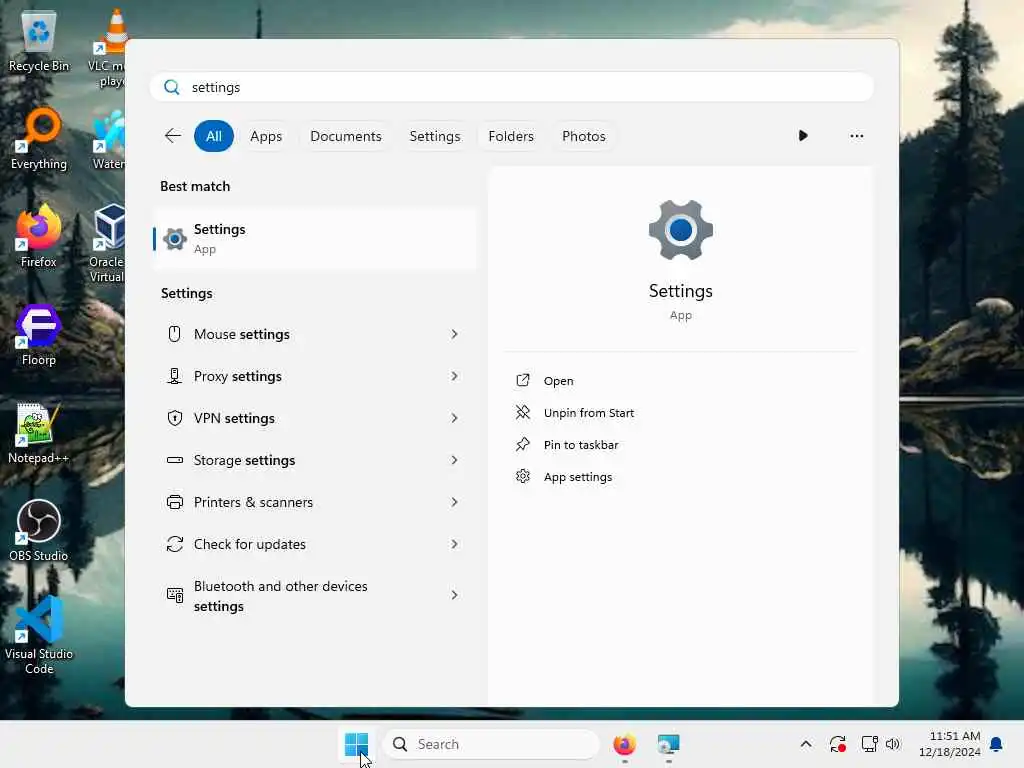Launch the Floorp browser desktop icon
1024x768 pixels.
[x=39, y=334]
